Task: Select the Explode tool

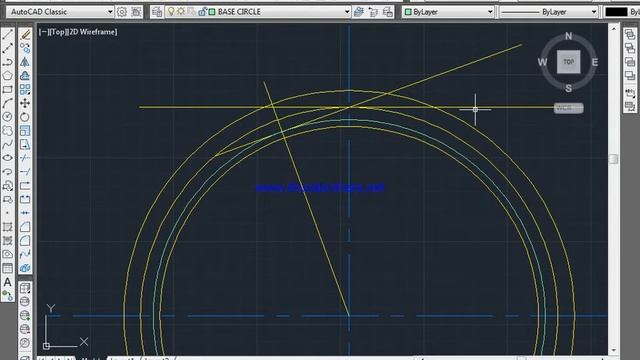Action: click(x=25, y=268)
